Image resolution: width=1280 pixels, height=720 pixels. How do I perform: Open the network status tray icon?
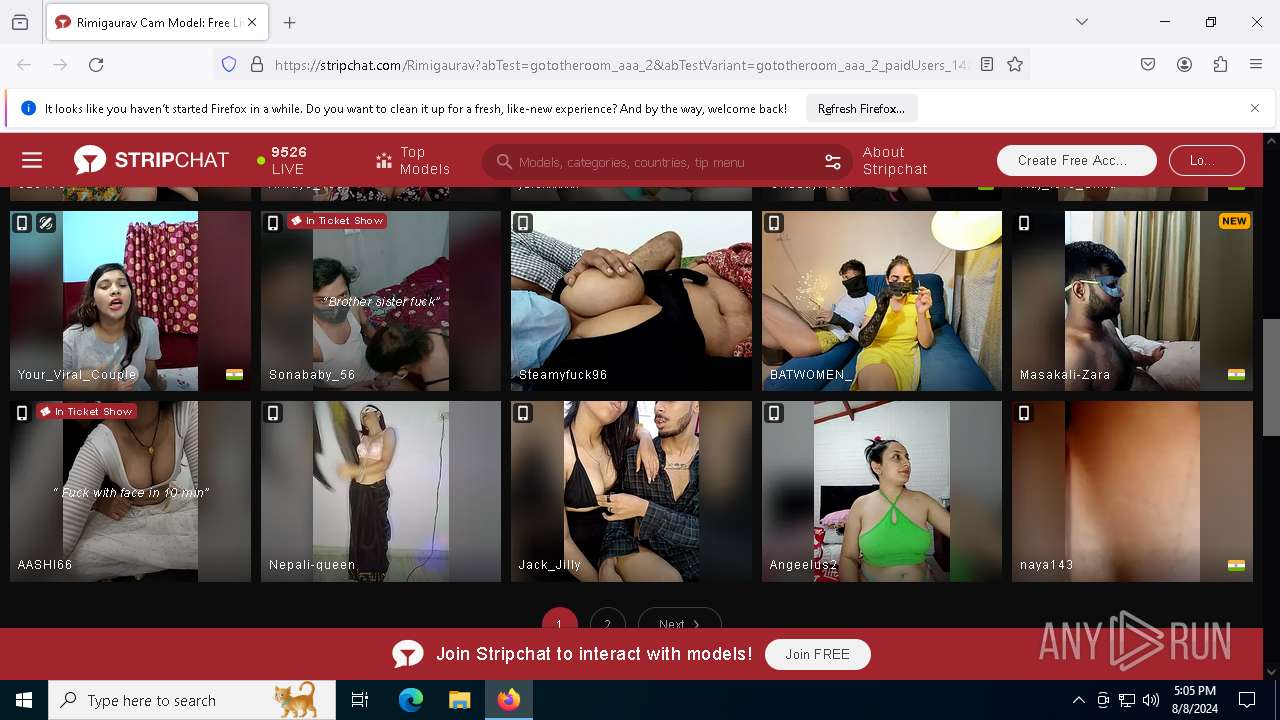(1127, 700)
